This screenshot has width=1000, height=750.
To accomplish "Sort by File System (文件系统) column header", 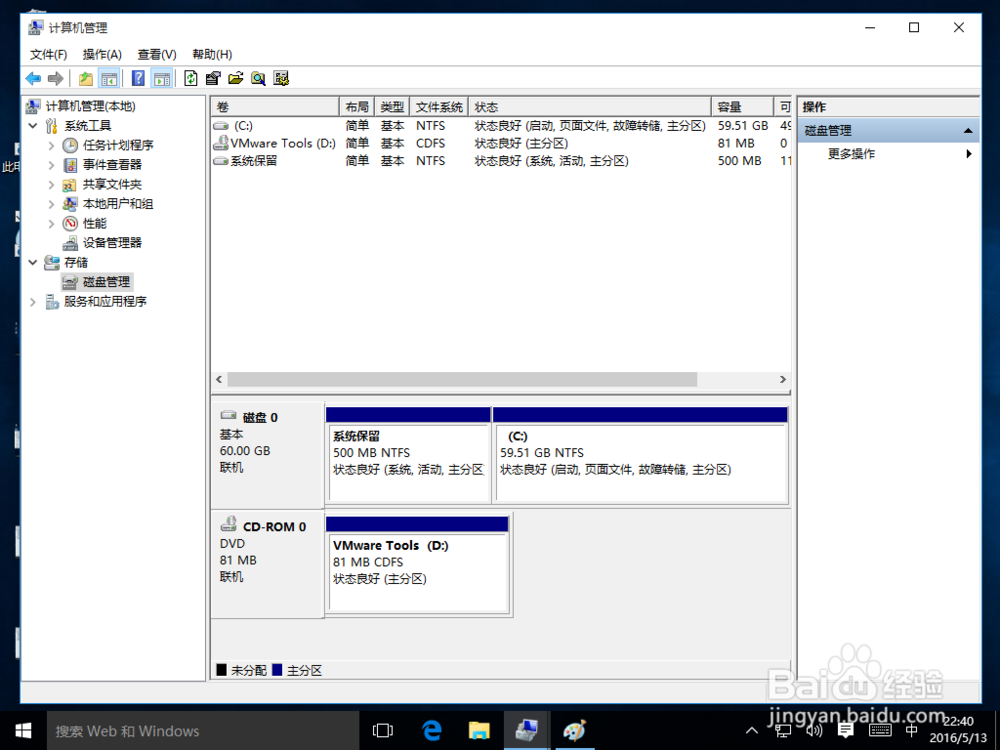I will point(439,107).
